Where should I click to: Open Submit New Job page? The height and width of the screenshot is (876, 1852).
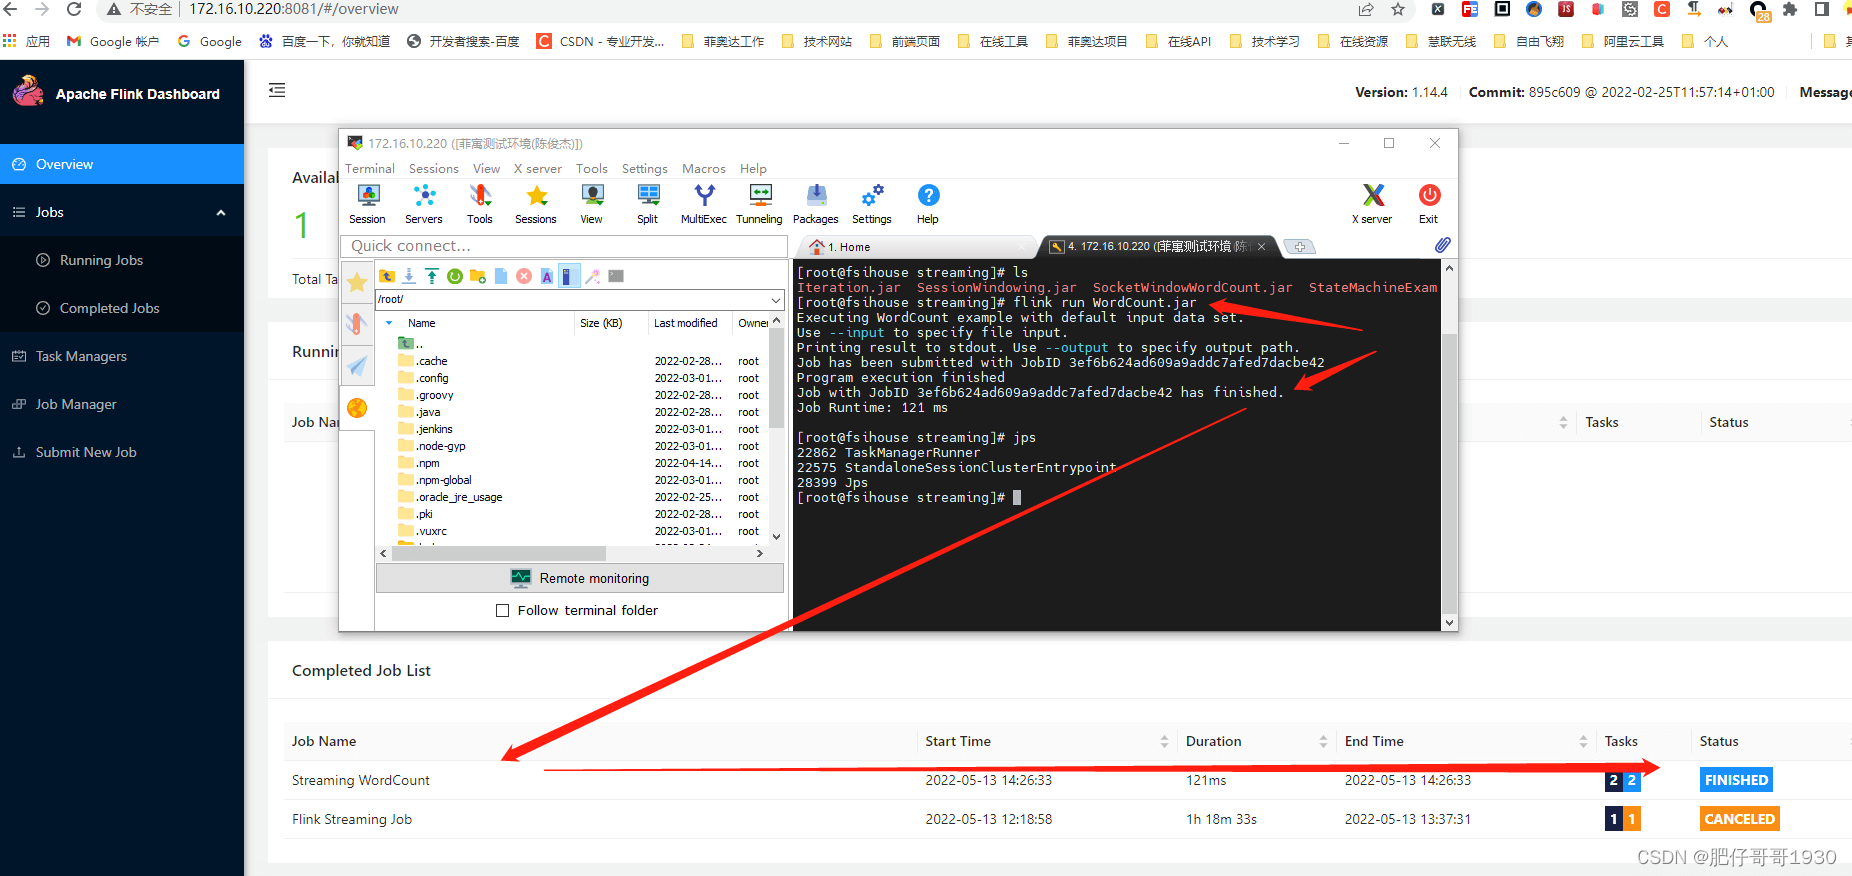point(86,452)
